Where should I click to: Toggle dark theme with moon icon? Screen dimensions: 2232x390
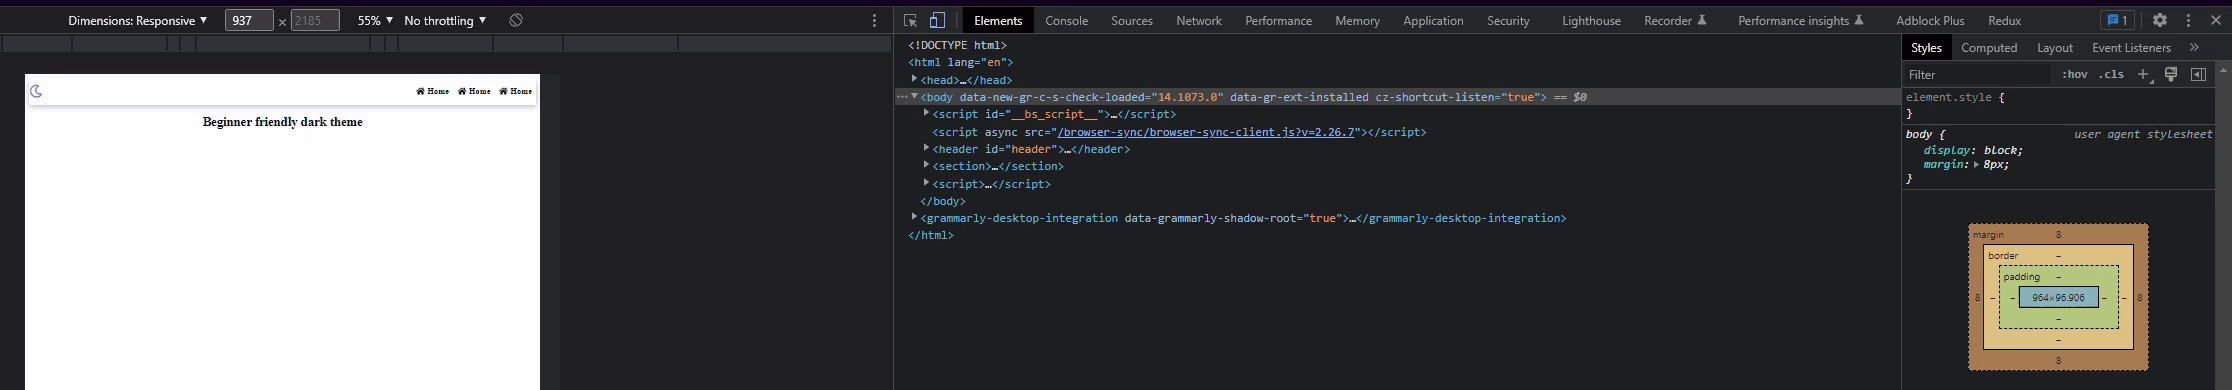pos(36,91)
